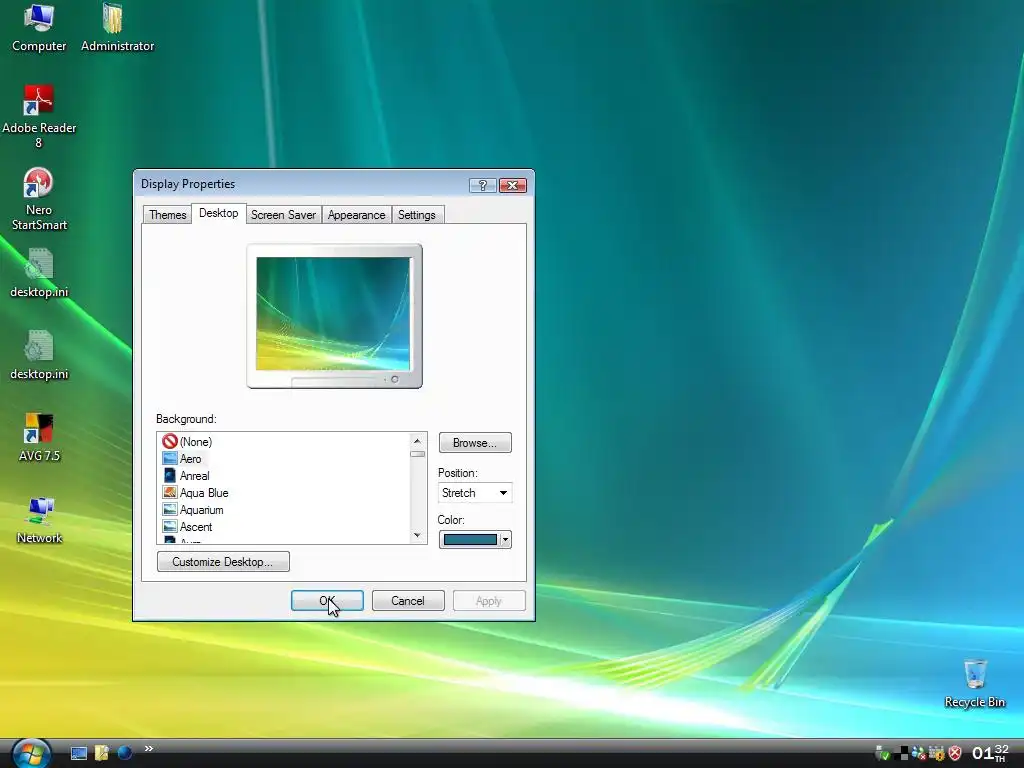Click Show Desktop quick launch icon
The image size is (1024, 768).
pos(78,753)
